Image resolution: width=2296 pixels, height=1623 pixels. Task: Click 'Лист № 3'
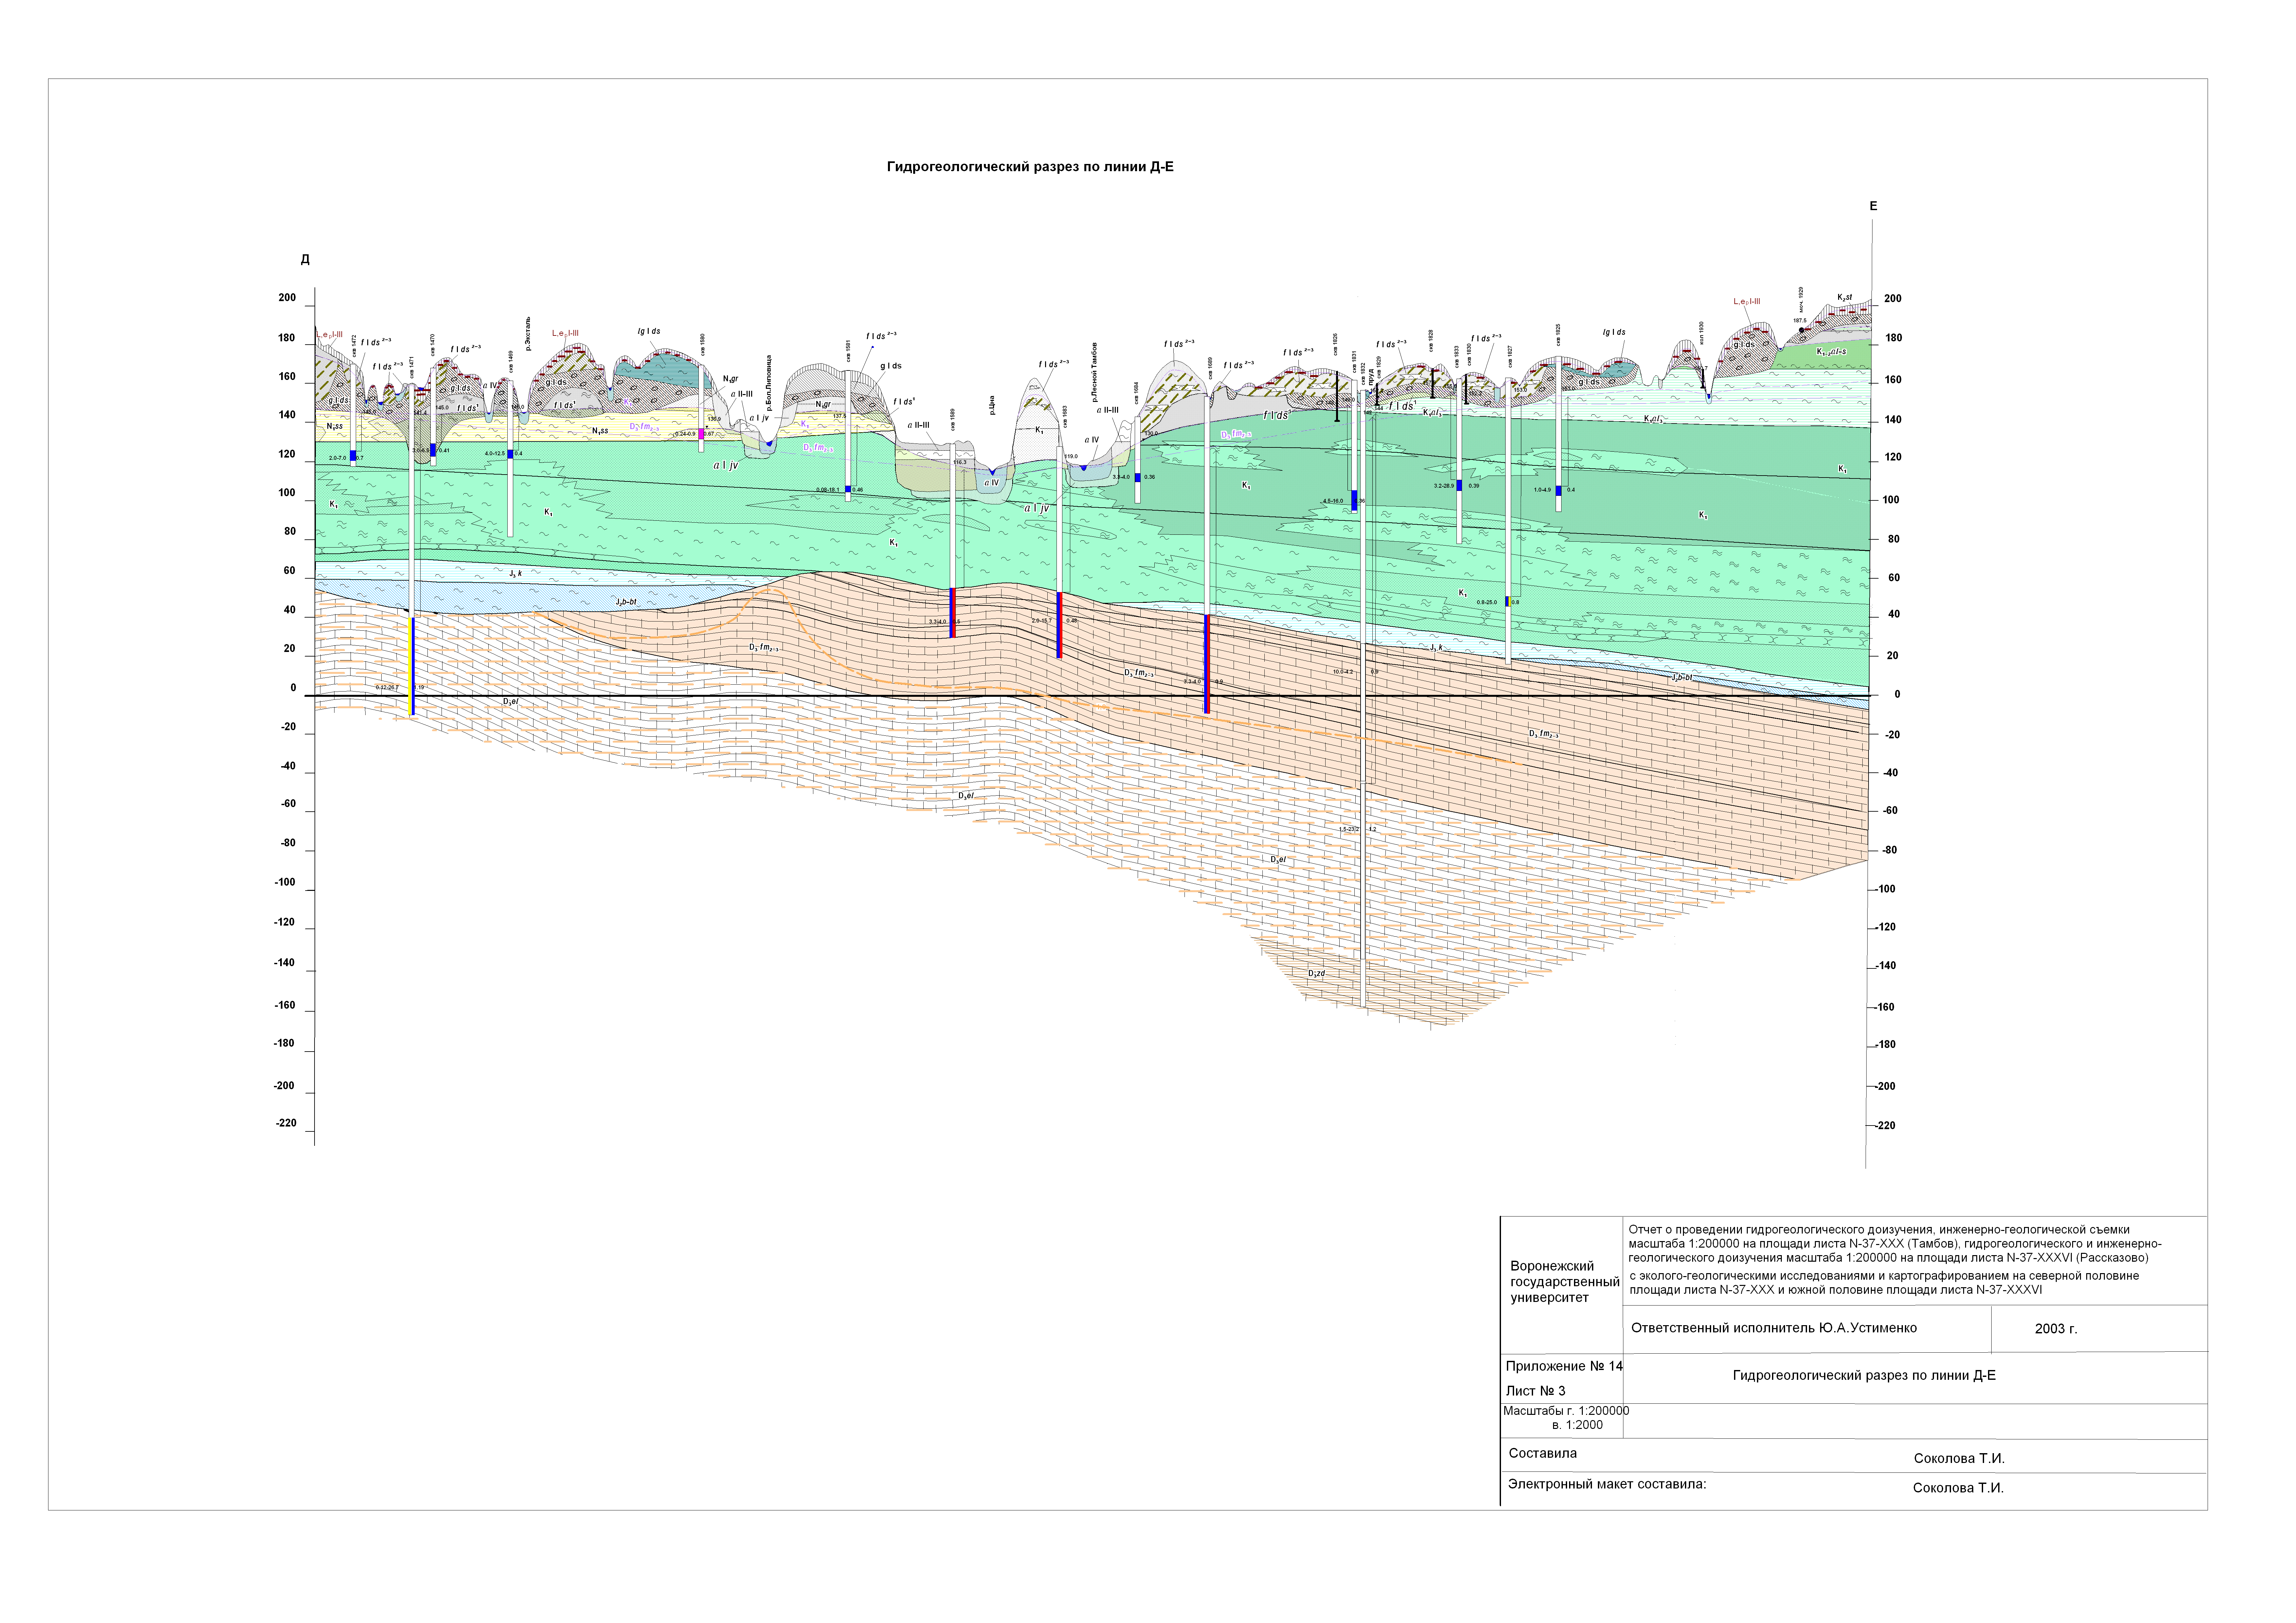(x=1536, y=1391)
